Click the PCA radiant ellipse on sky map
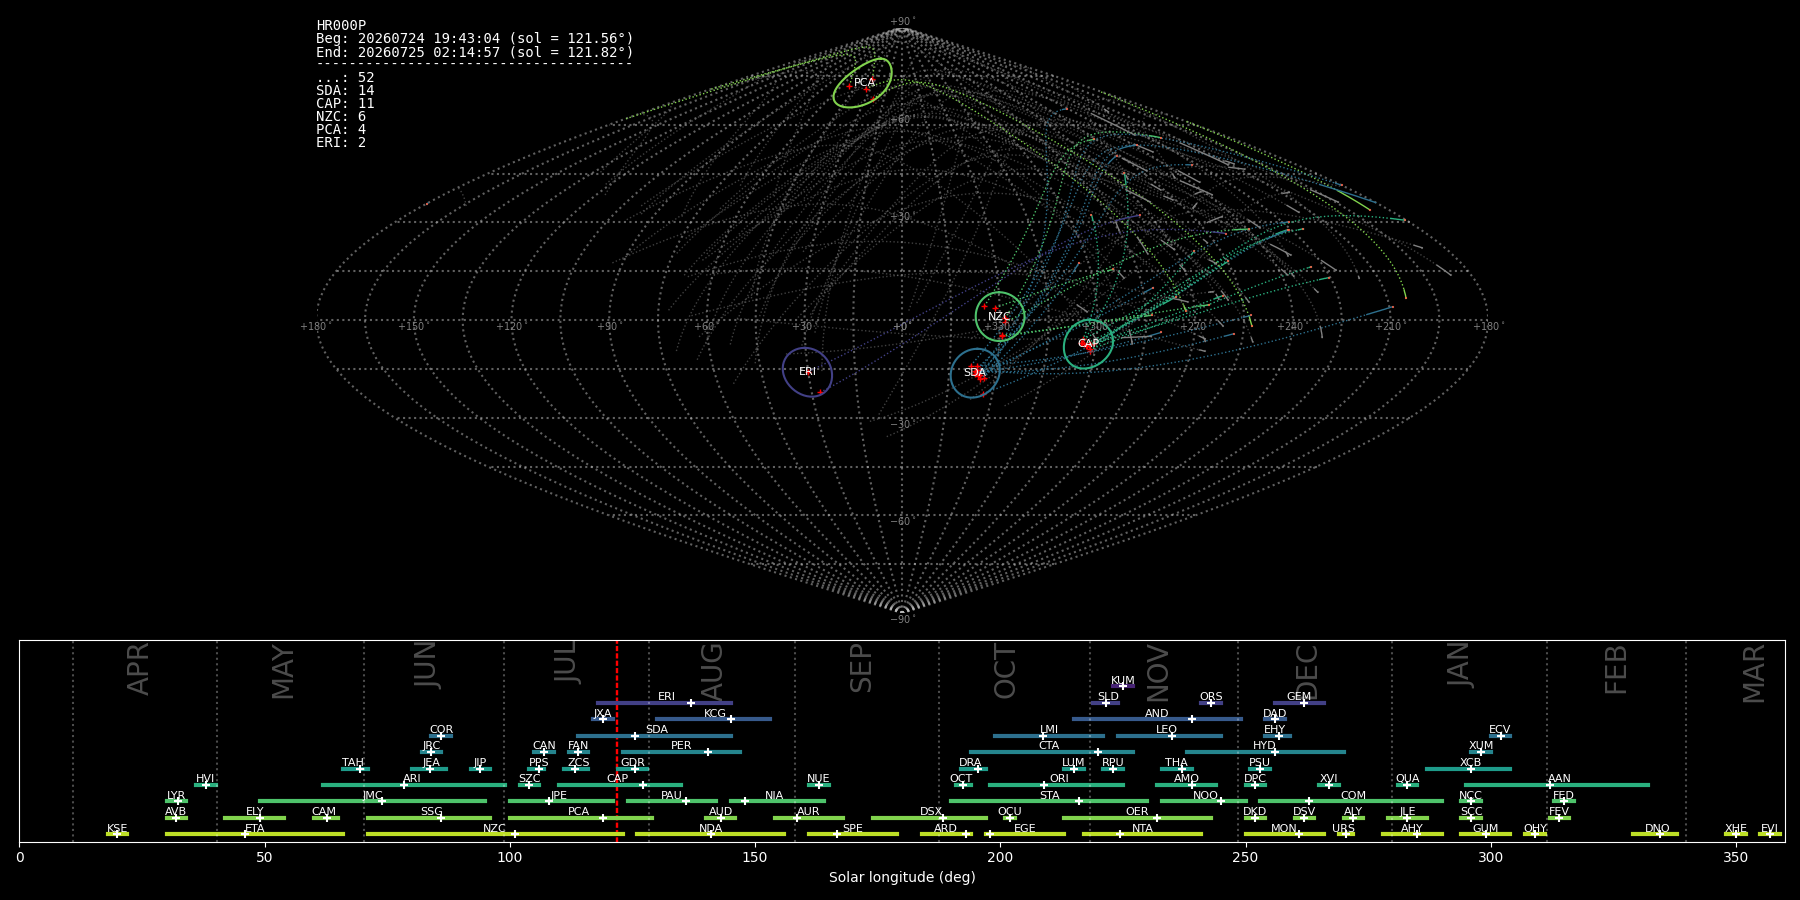1800x900 pixels. coord(862,83)
